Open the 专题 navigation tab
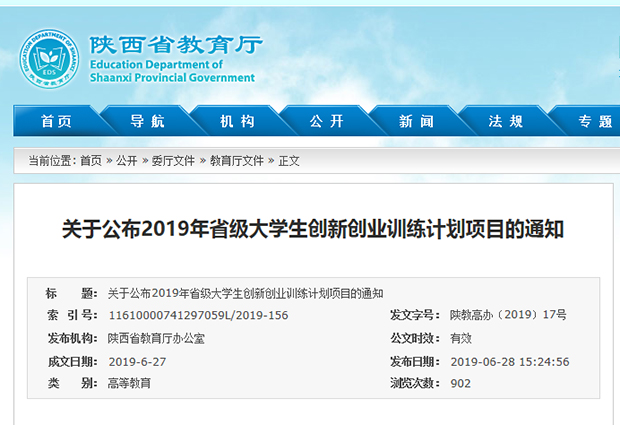The width and height of the screenshot is (620, 425). click(595, 121)
